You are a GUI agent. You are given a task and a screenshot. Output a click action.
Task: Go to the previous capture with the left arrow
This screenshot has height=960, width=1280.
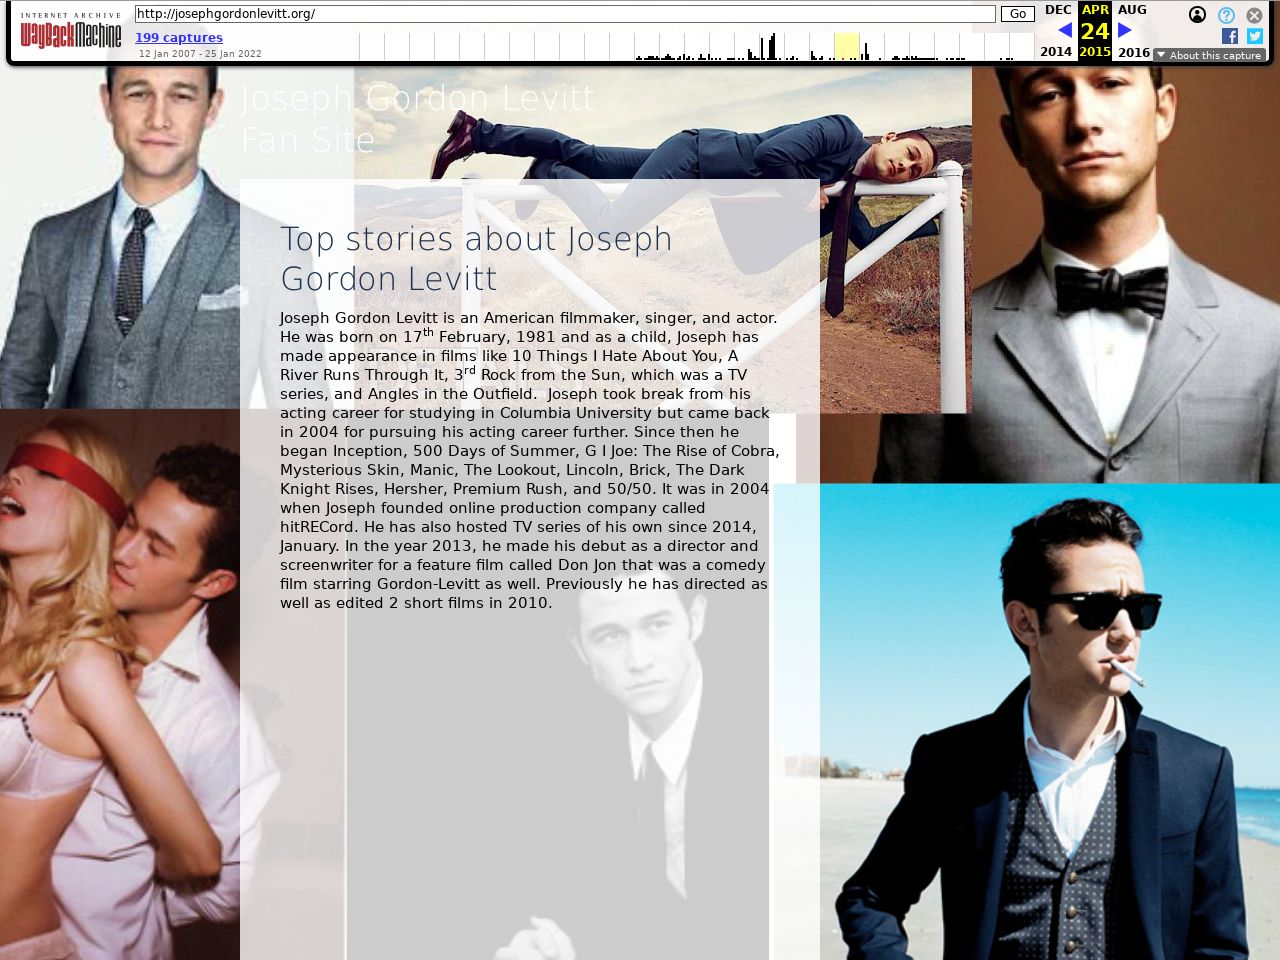click(1064, 31)
